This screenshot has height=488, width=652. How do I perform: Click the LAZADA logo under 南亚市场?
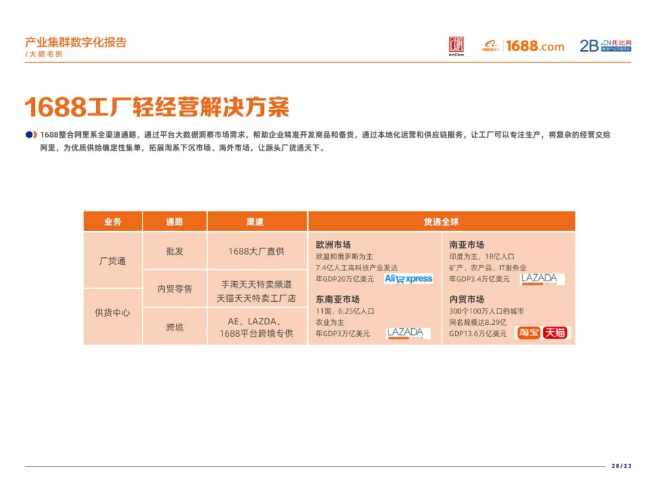(541, 279)
